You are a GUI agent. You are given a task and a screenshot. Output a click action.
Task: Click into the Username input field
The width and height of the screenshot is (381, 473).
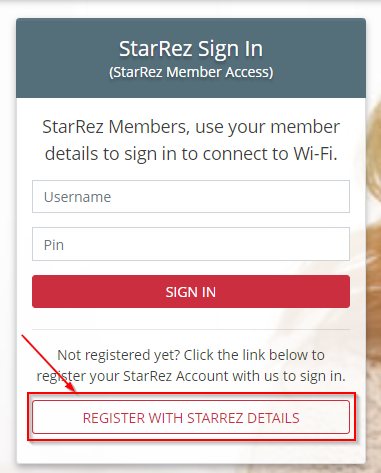191,197
